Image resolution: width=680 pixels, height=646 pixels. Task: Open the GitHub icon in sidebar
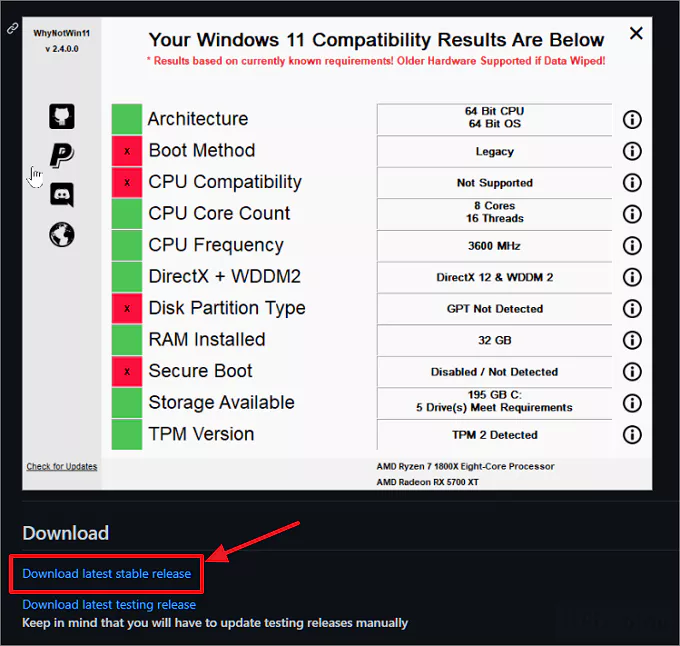coord(62,116)
